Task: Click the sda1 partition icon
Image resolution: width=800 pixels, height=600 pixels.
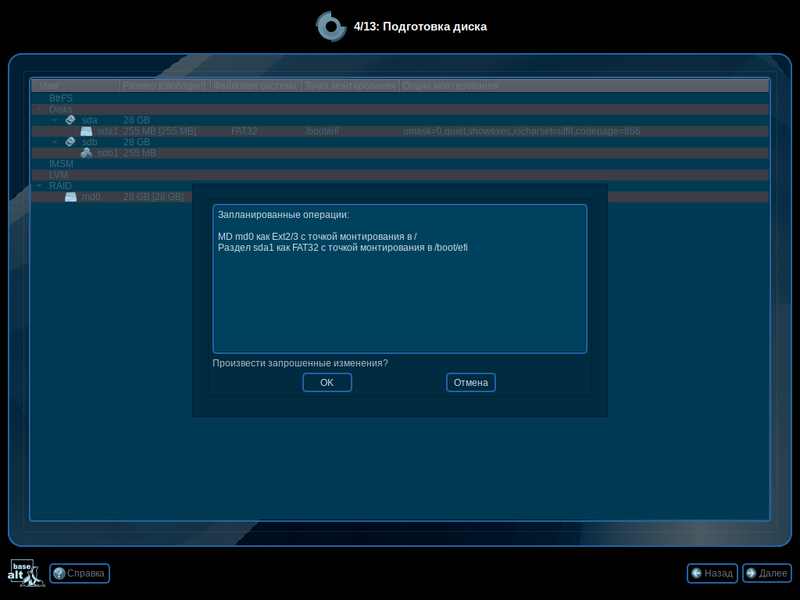Action: click(86, 131)
